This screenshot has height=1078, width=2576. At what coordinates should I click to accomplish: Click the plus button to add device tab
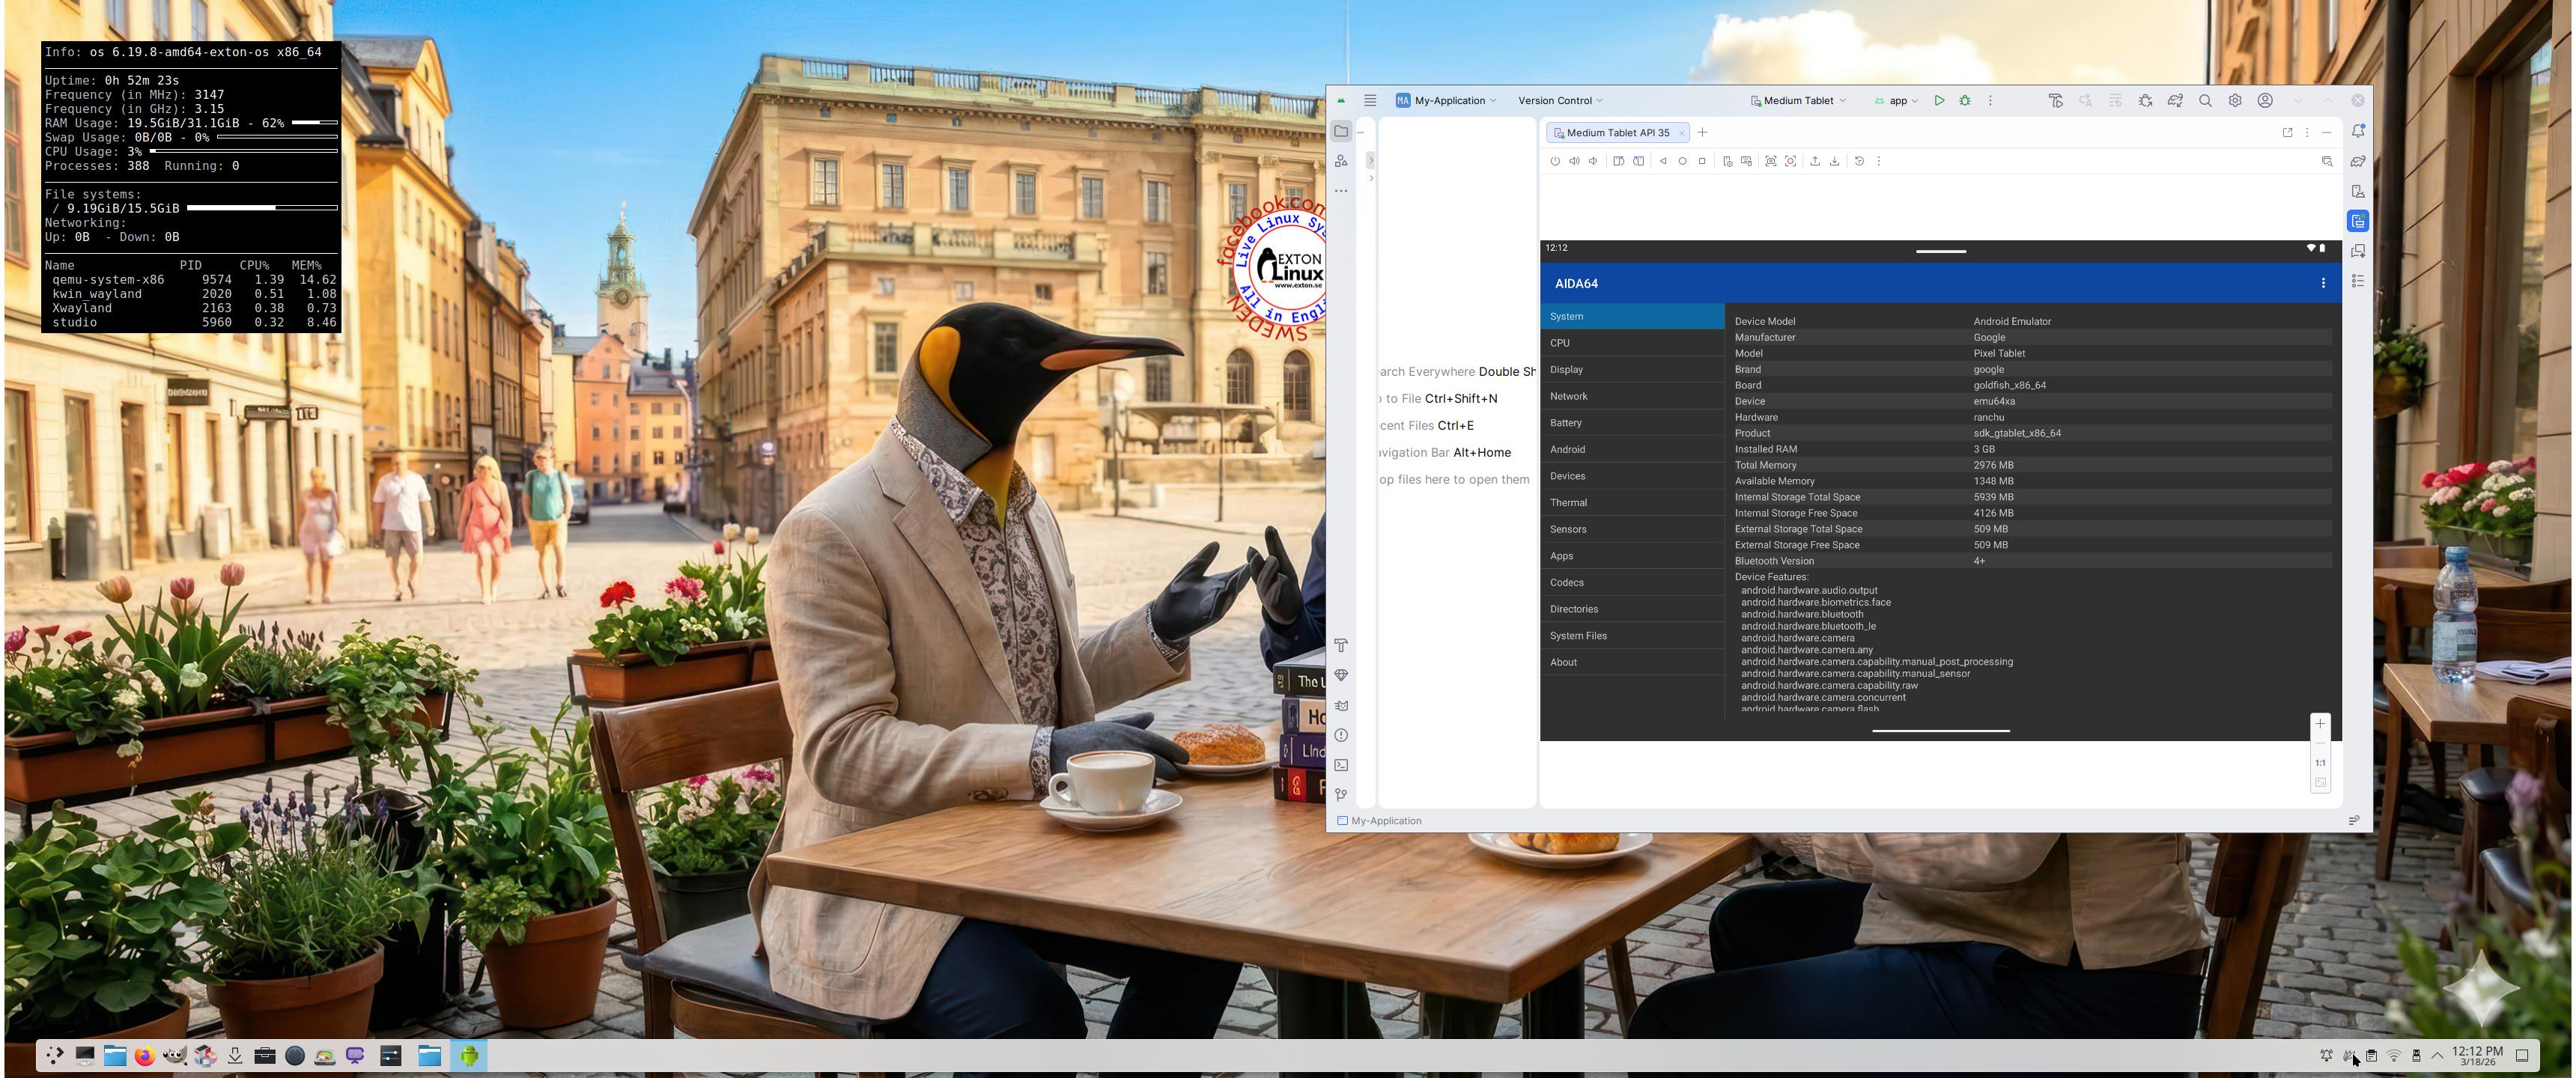[x=1702, y=132]
